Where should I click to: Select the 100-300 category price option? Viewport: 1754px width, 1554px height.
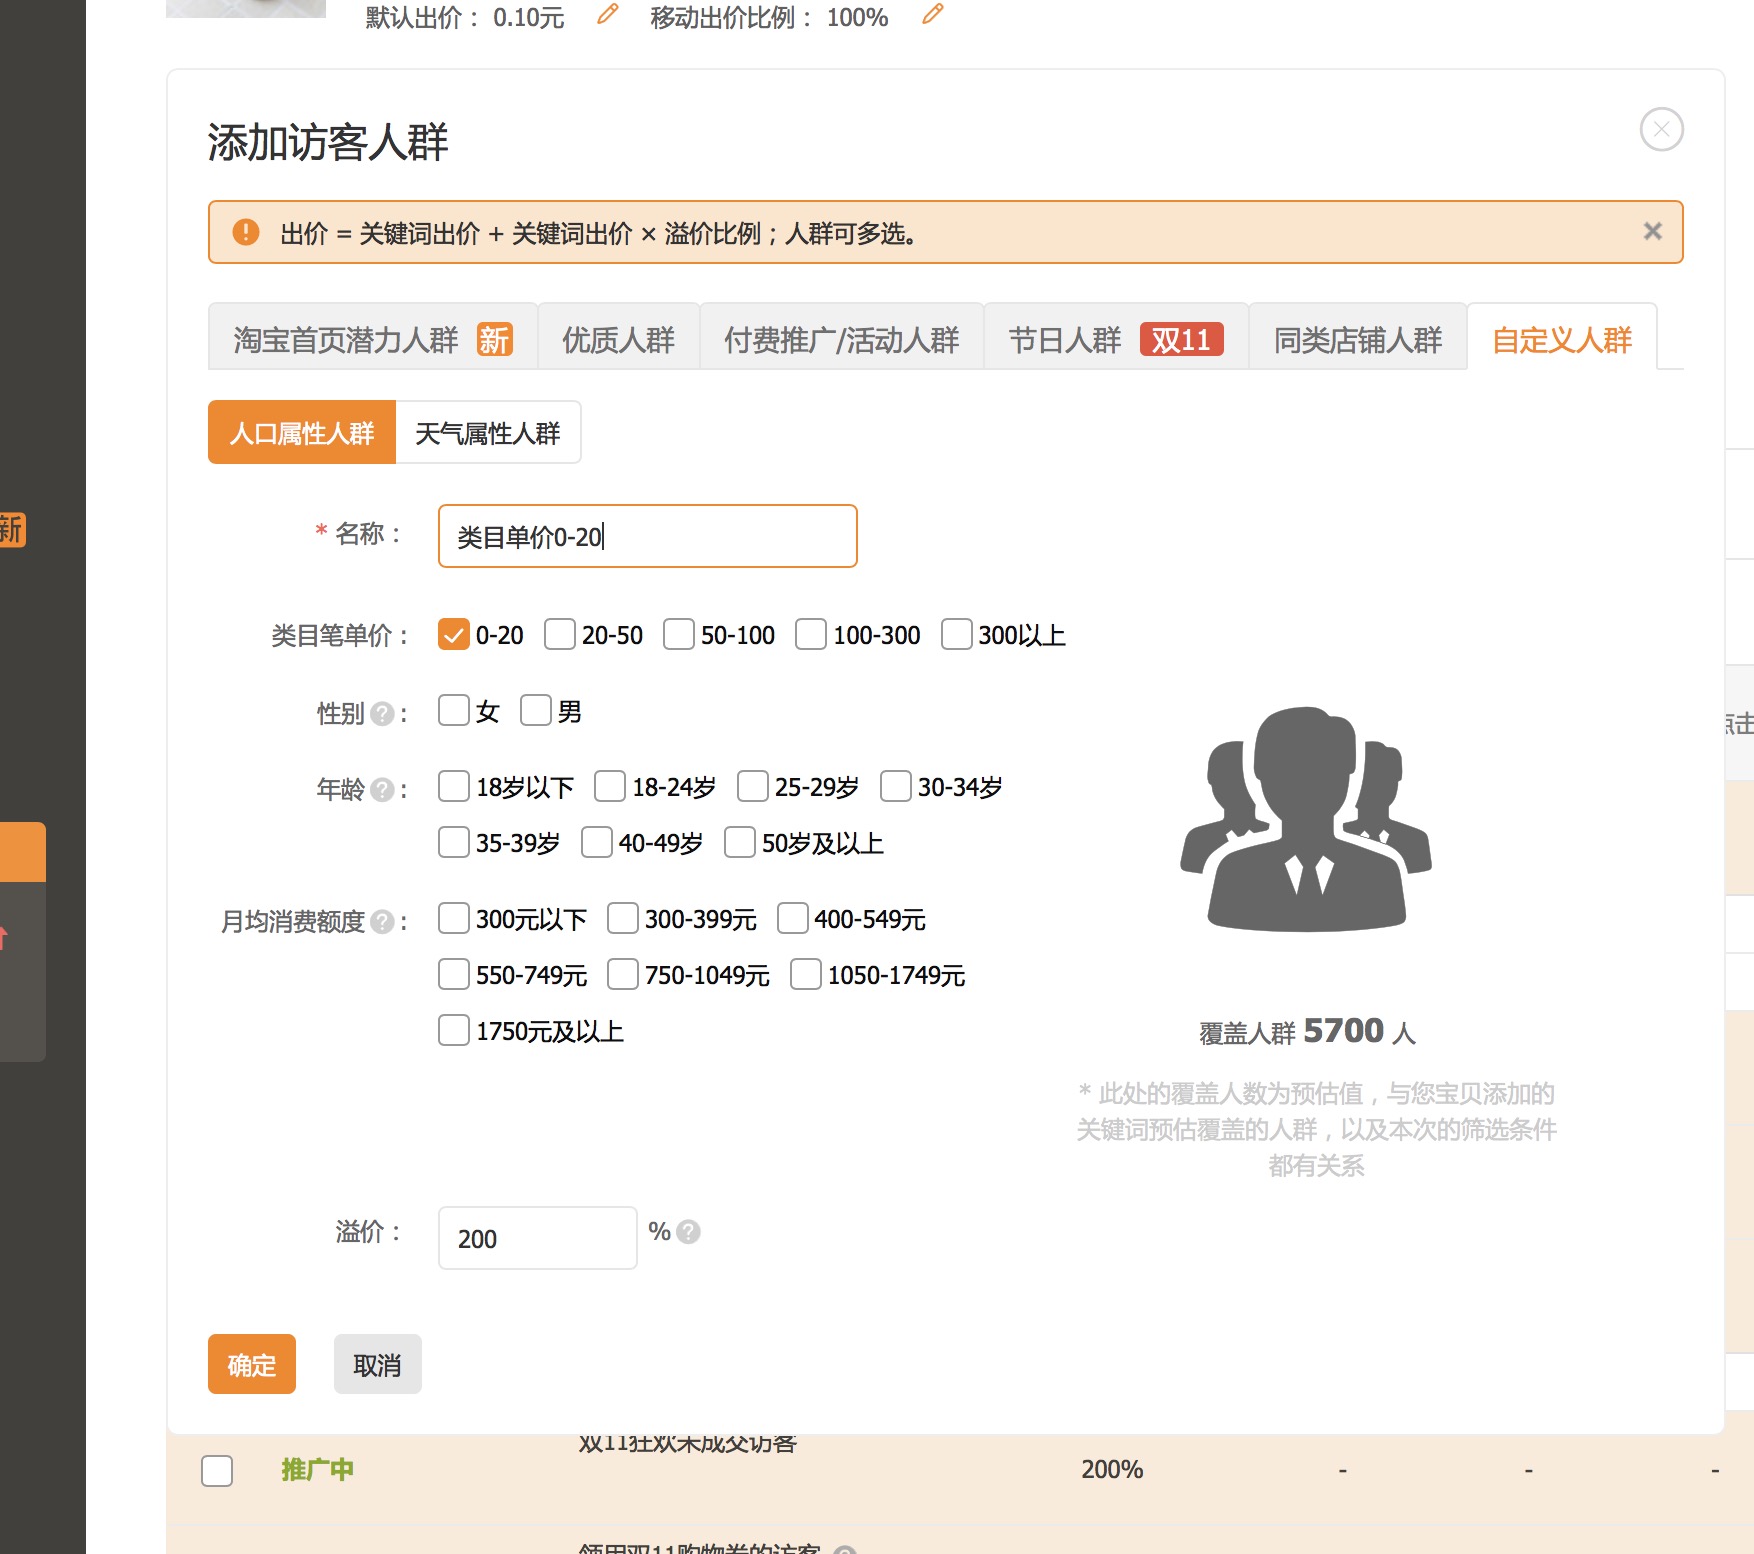(810, 634)
